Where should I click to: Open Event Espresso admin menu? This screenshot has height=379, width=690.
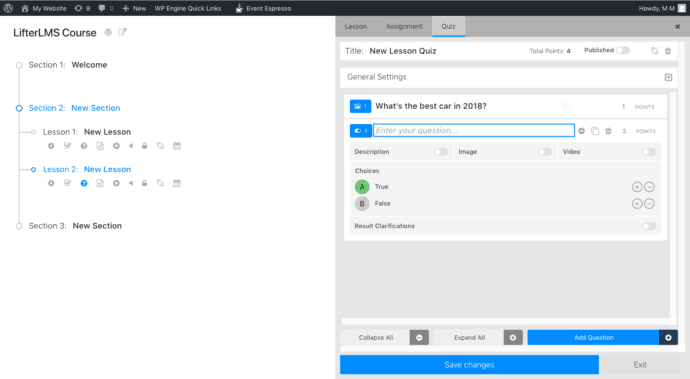click(263, 8)
